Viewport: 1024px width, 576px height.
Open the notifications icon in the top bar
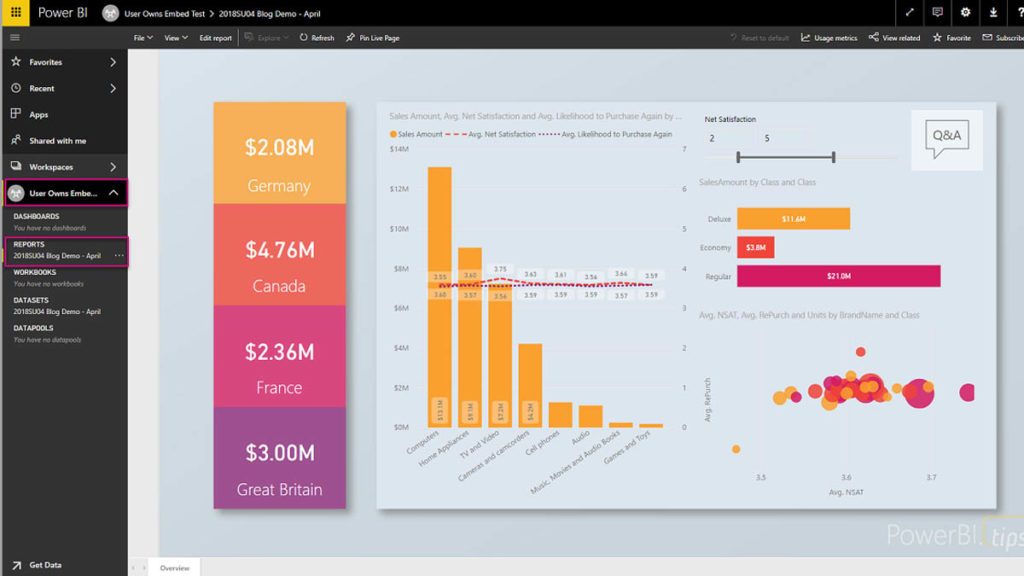[935, 13]
